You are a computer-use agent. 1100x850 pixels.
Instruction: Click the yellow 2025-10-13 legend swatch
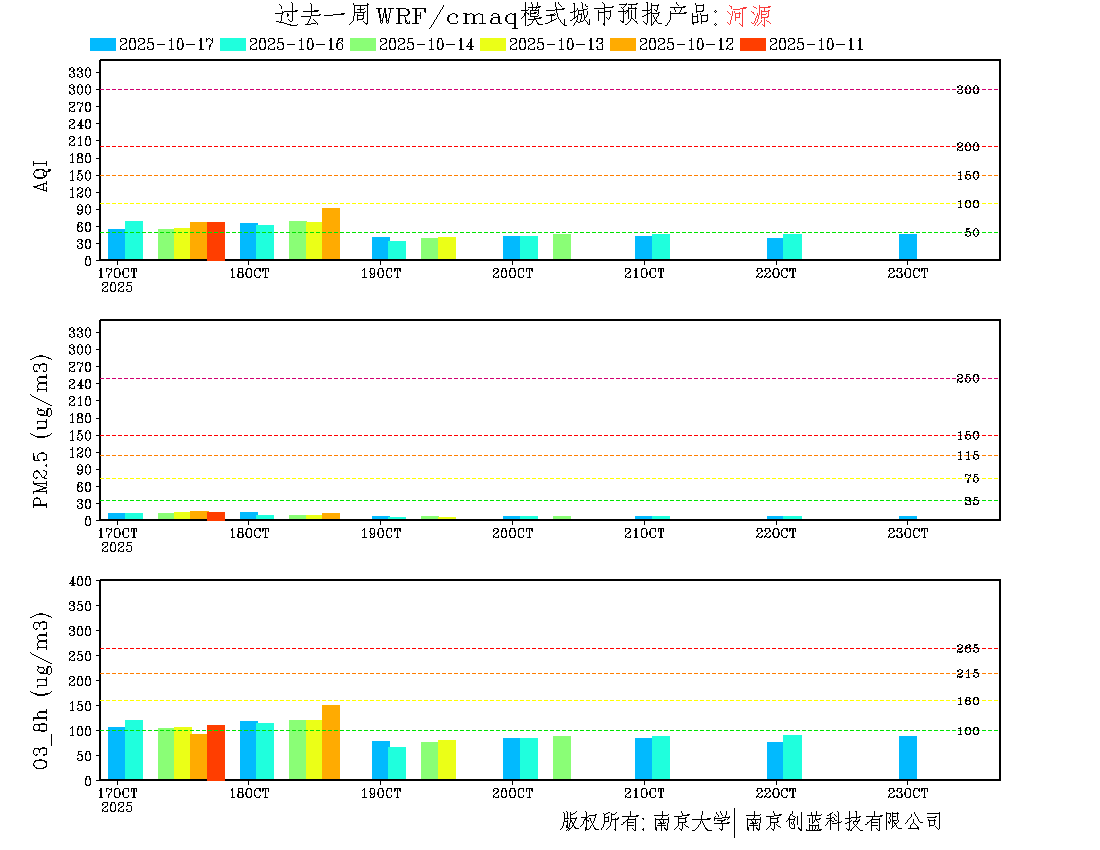point(493,44)
